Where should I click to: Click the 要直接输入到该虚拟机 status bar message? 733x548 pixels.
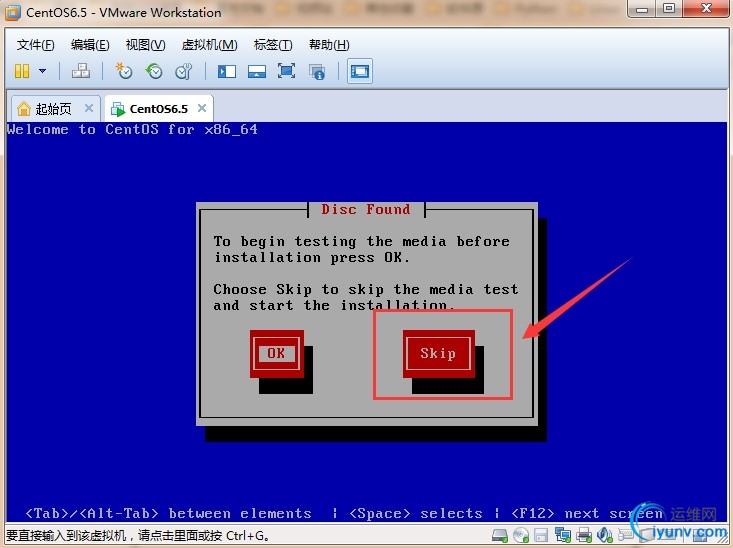coord(137,535)
